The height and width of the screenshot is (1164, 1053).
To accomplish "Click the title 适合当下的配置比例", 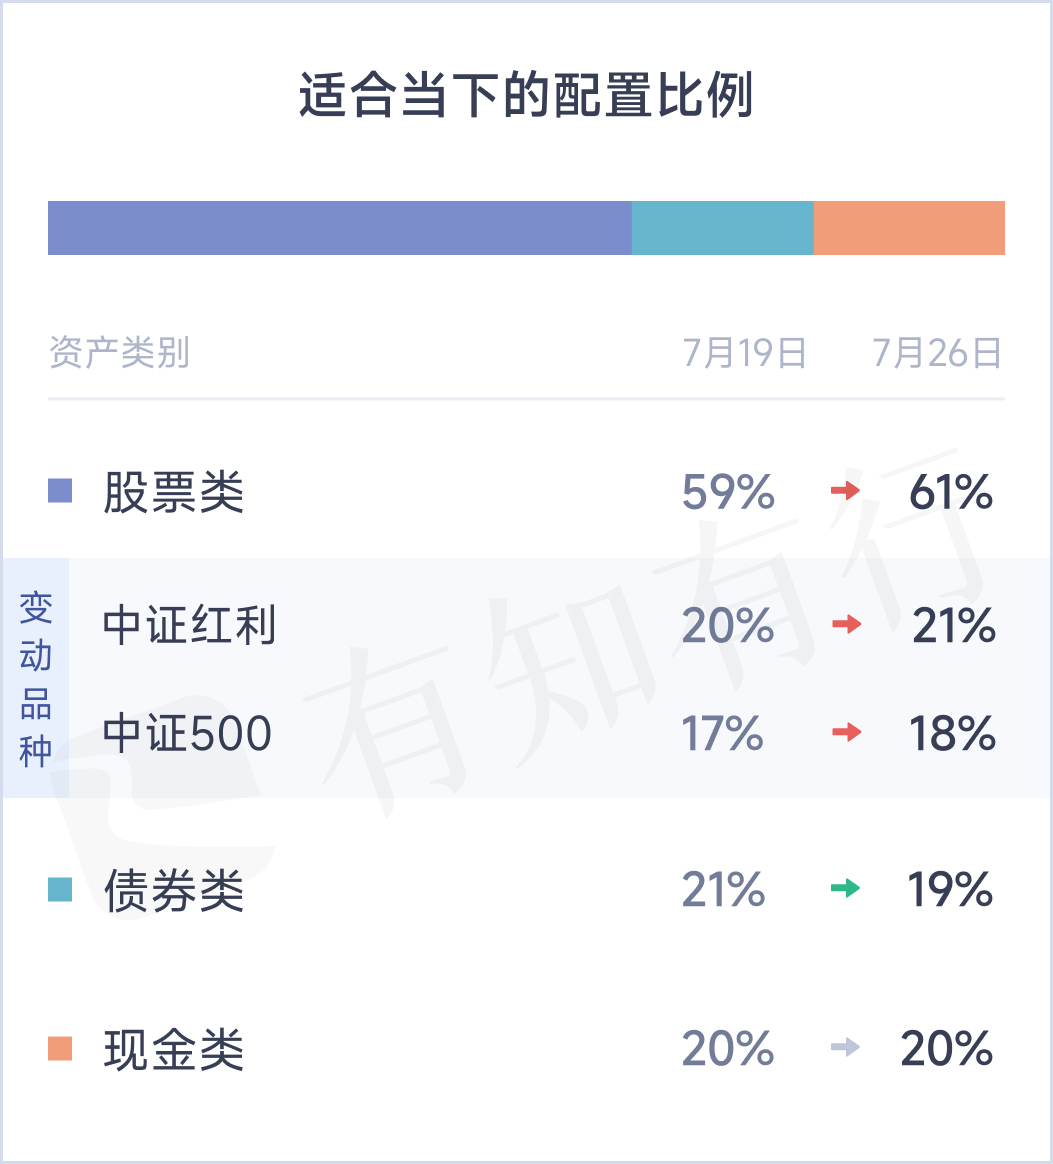I will point(526,97).
